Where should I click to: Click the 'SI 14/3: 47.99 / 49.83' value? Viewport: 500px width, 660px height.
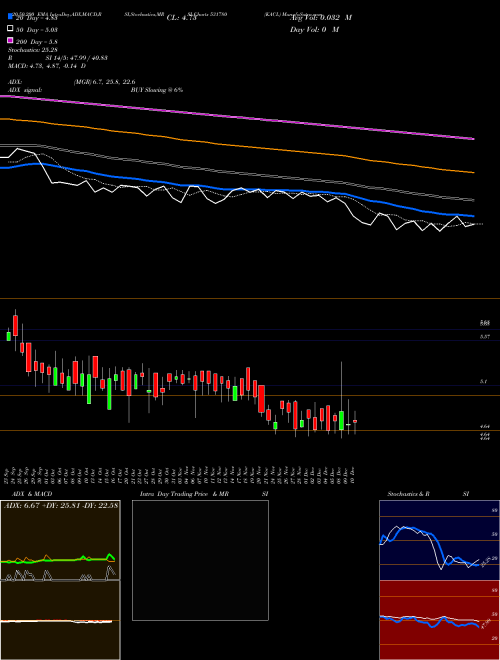[77, 58]
